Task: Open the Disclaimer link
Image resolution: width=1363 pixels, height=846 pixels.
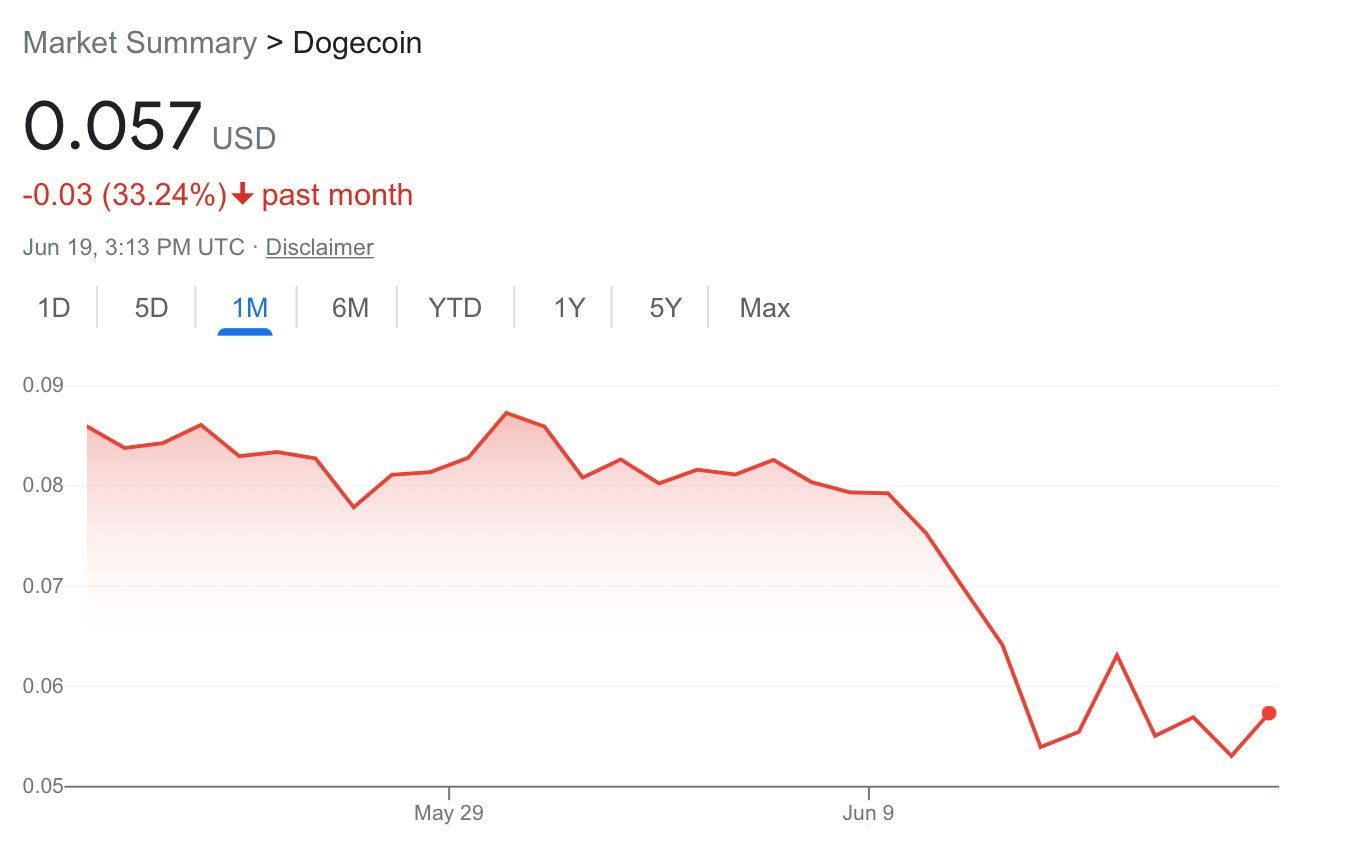Action: click(320, 248)
